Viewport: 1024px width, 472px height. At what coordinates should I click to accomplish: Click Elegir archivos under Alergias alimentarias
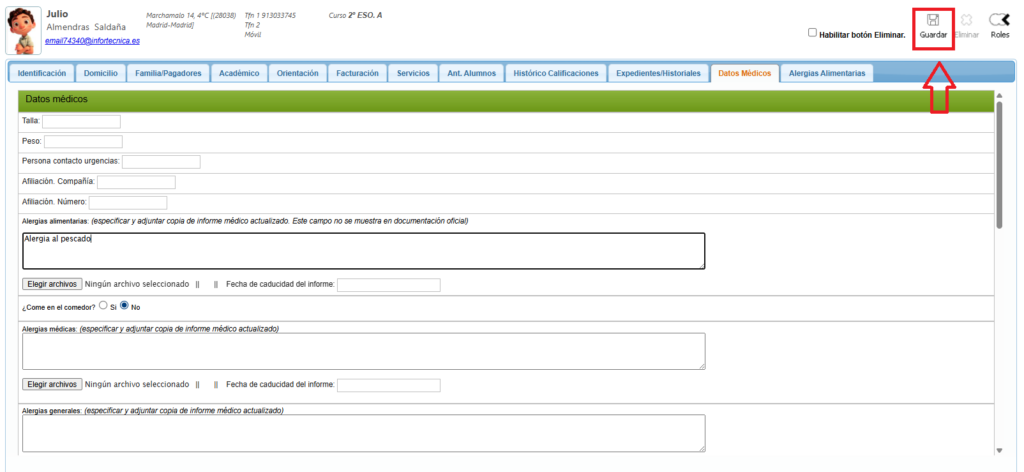[52, 284]
